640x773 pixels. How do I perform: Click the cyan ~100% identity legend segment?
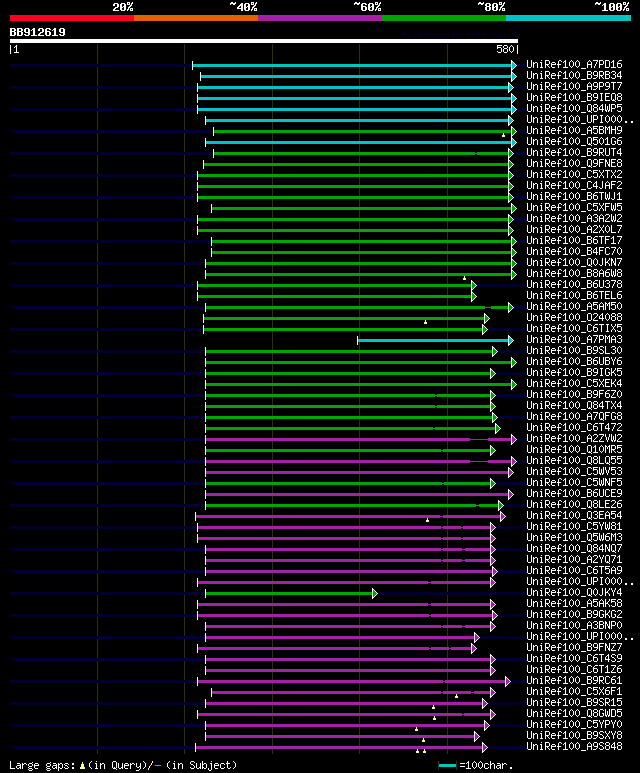(x=569, y=18)
